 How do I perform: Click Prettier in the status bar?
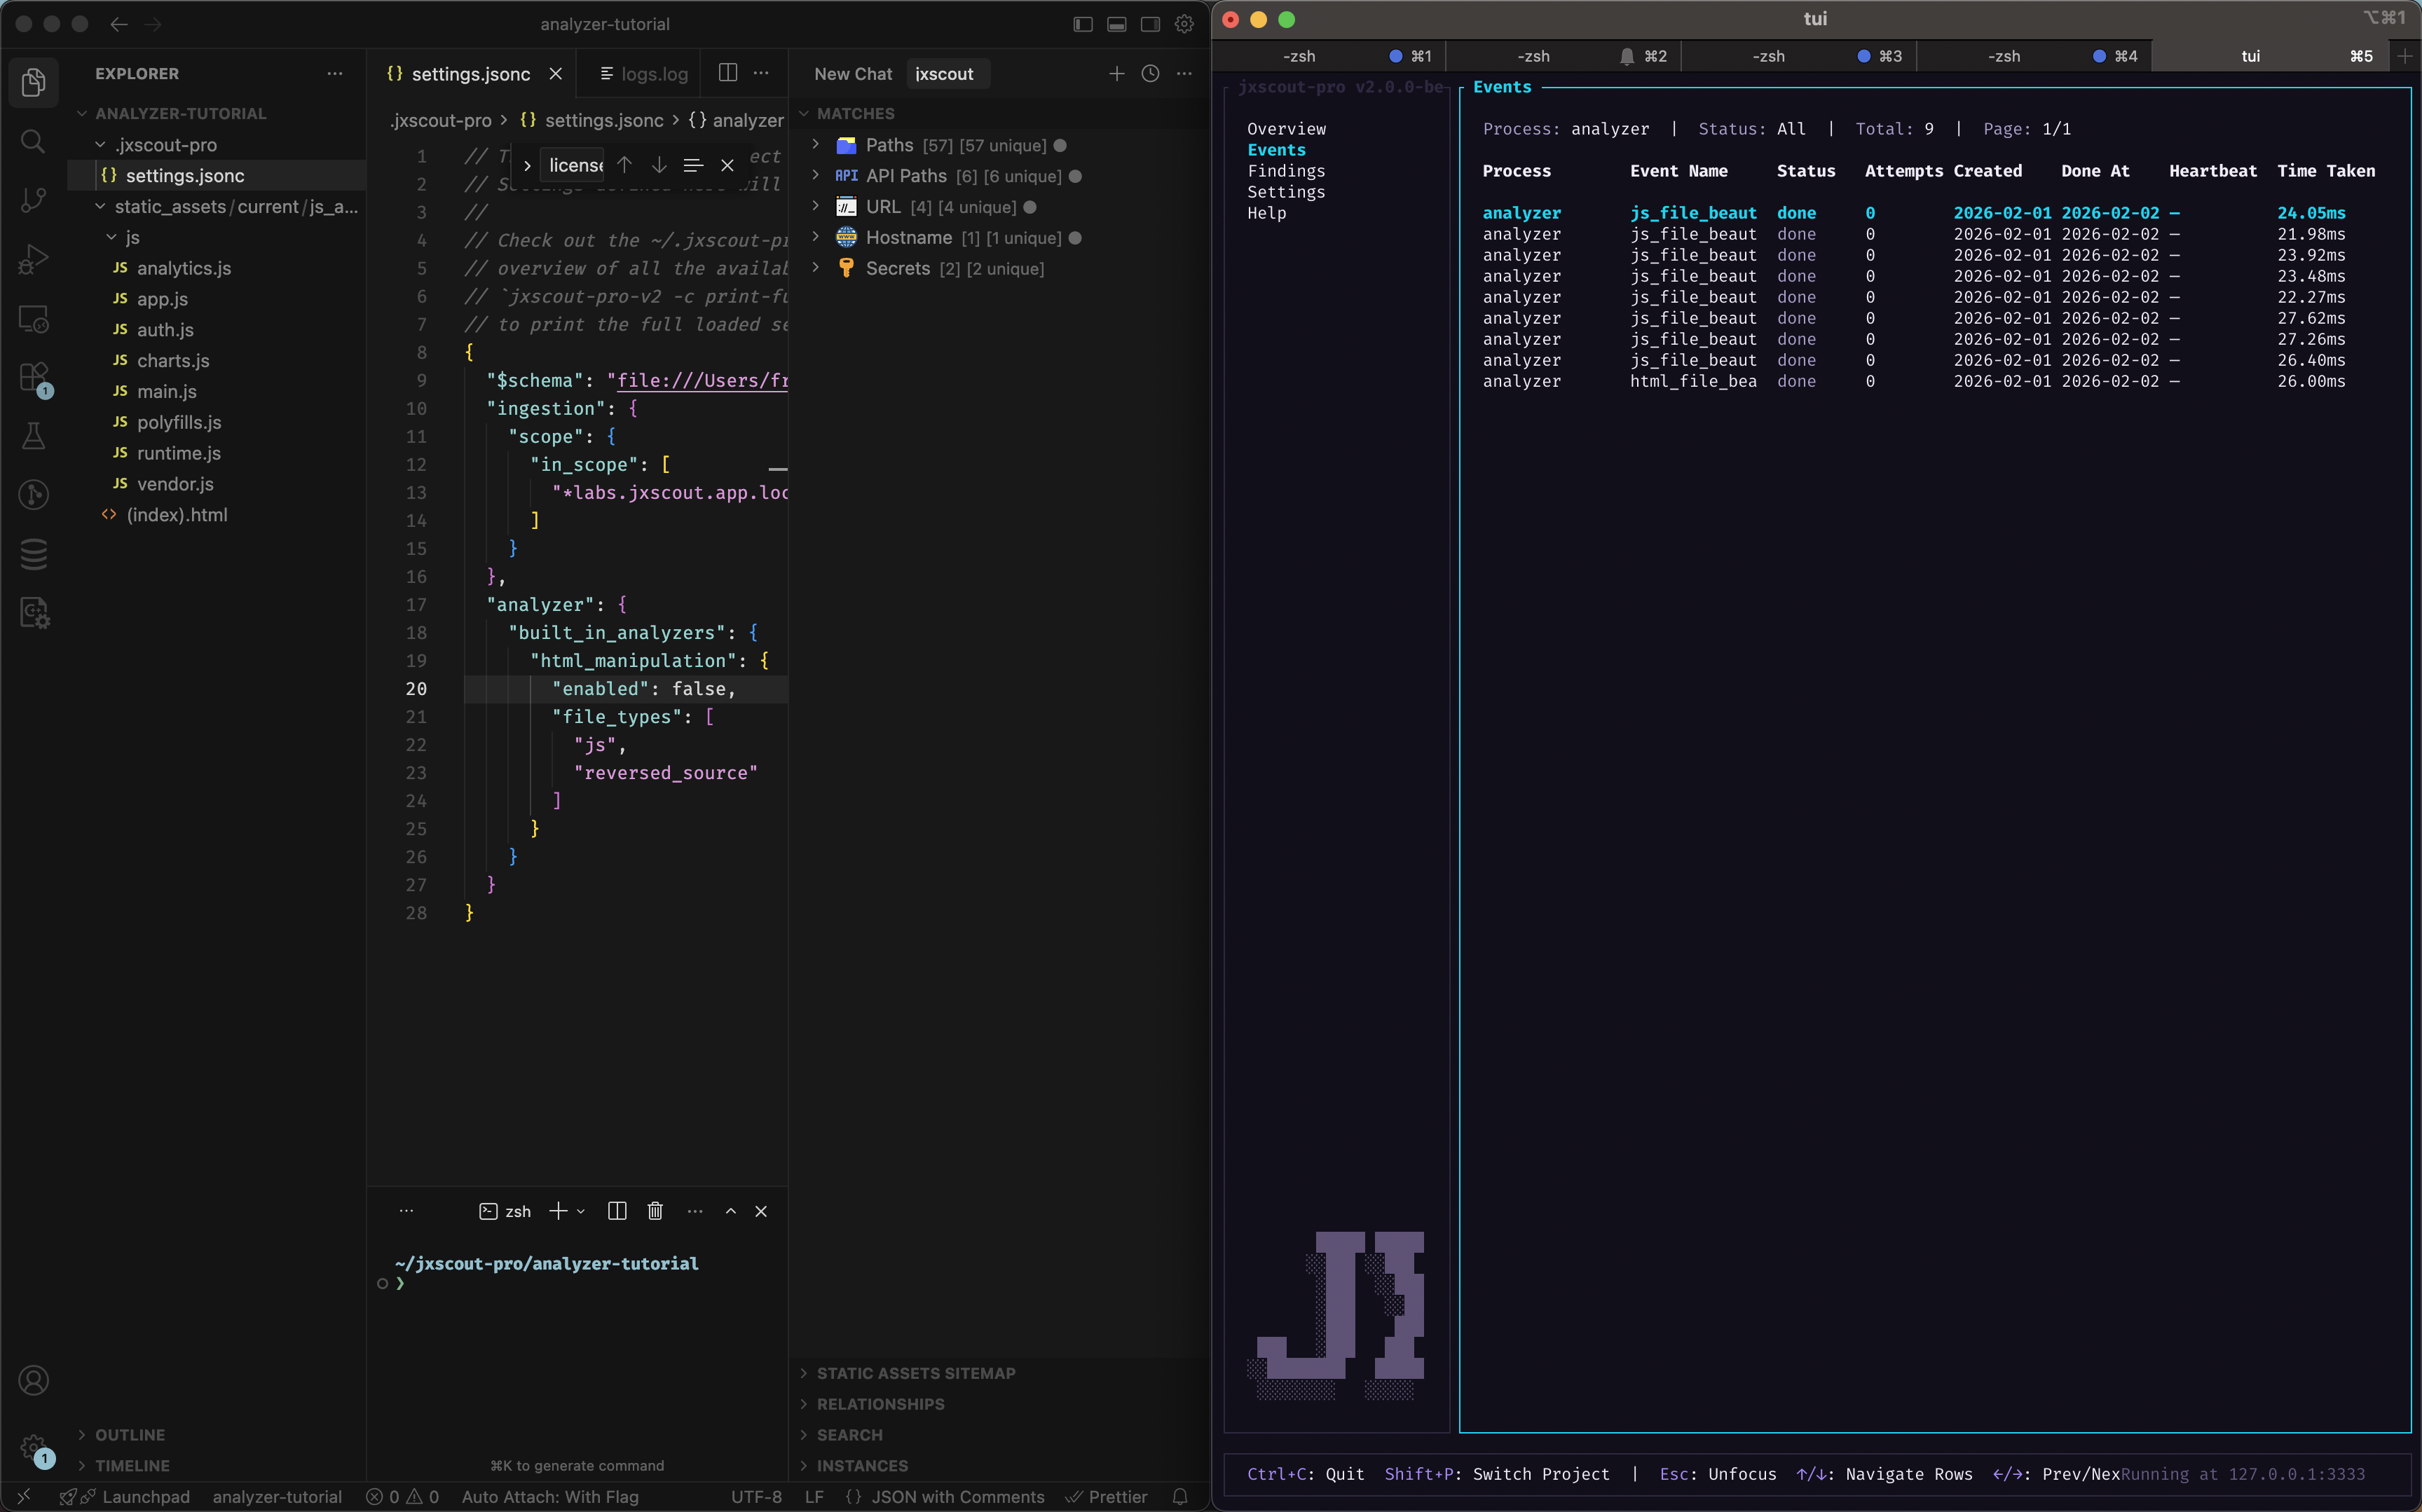click(x=1106, y=1497)
